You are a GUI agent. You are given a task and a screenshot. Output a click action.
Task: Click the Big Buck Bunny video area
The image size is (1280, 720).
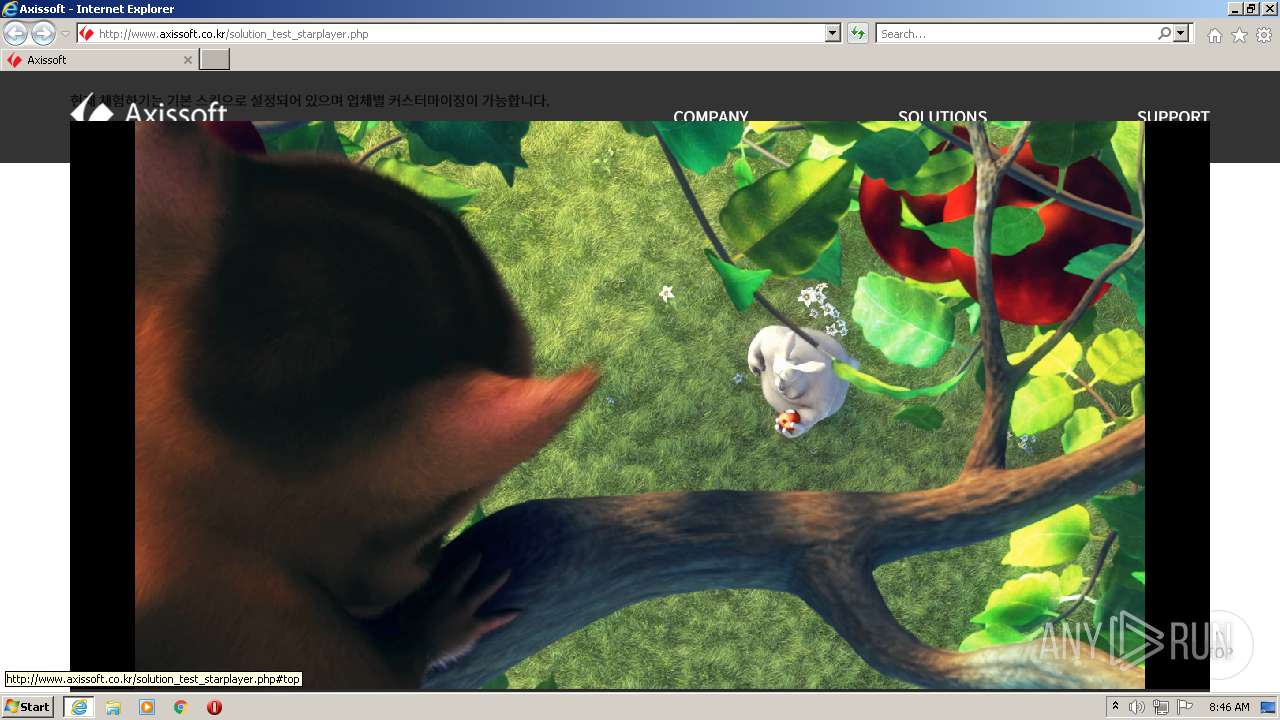coord(640,405)
